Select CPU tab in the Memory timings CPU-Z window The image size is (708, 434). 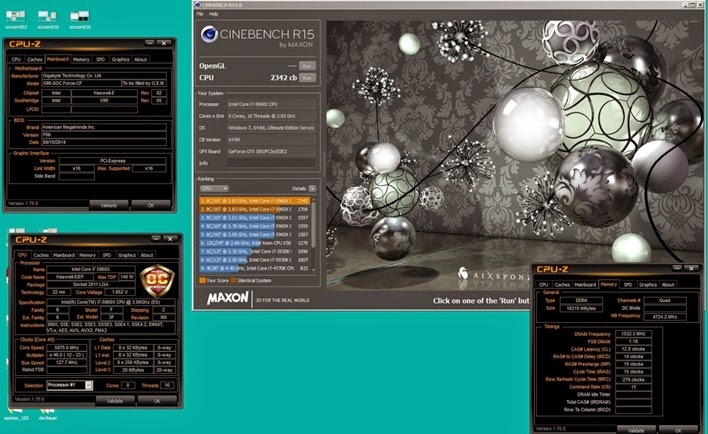pyautogui.click(x=544, y=285)
